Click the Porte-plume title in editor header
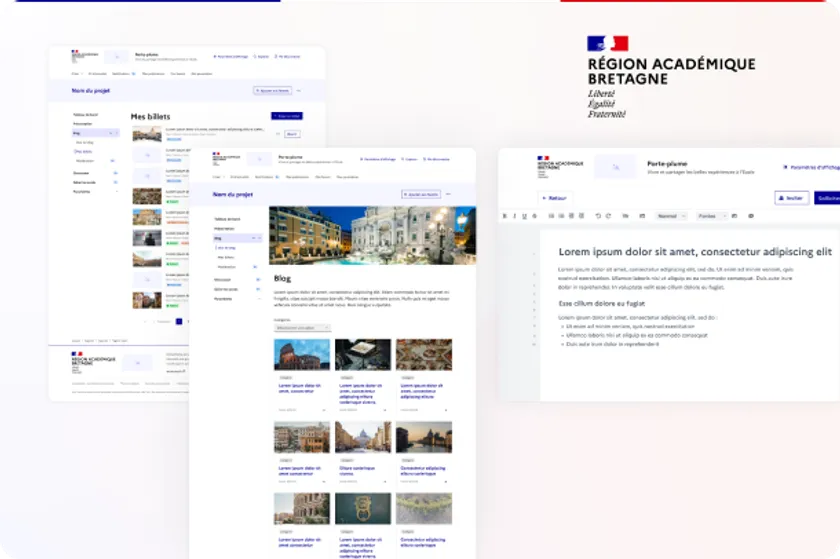This screenshot has width=840, height=559. [x=667, y=163]
